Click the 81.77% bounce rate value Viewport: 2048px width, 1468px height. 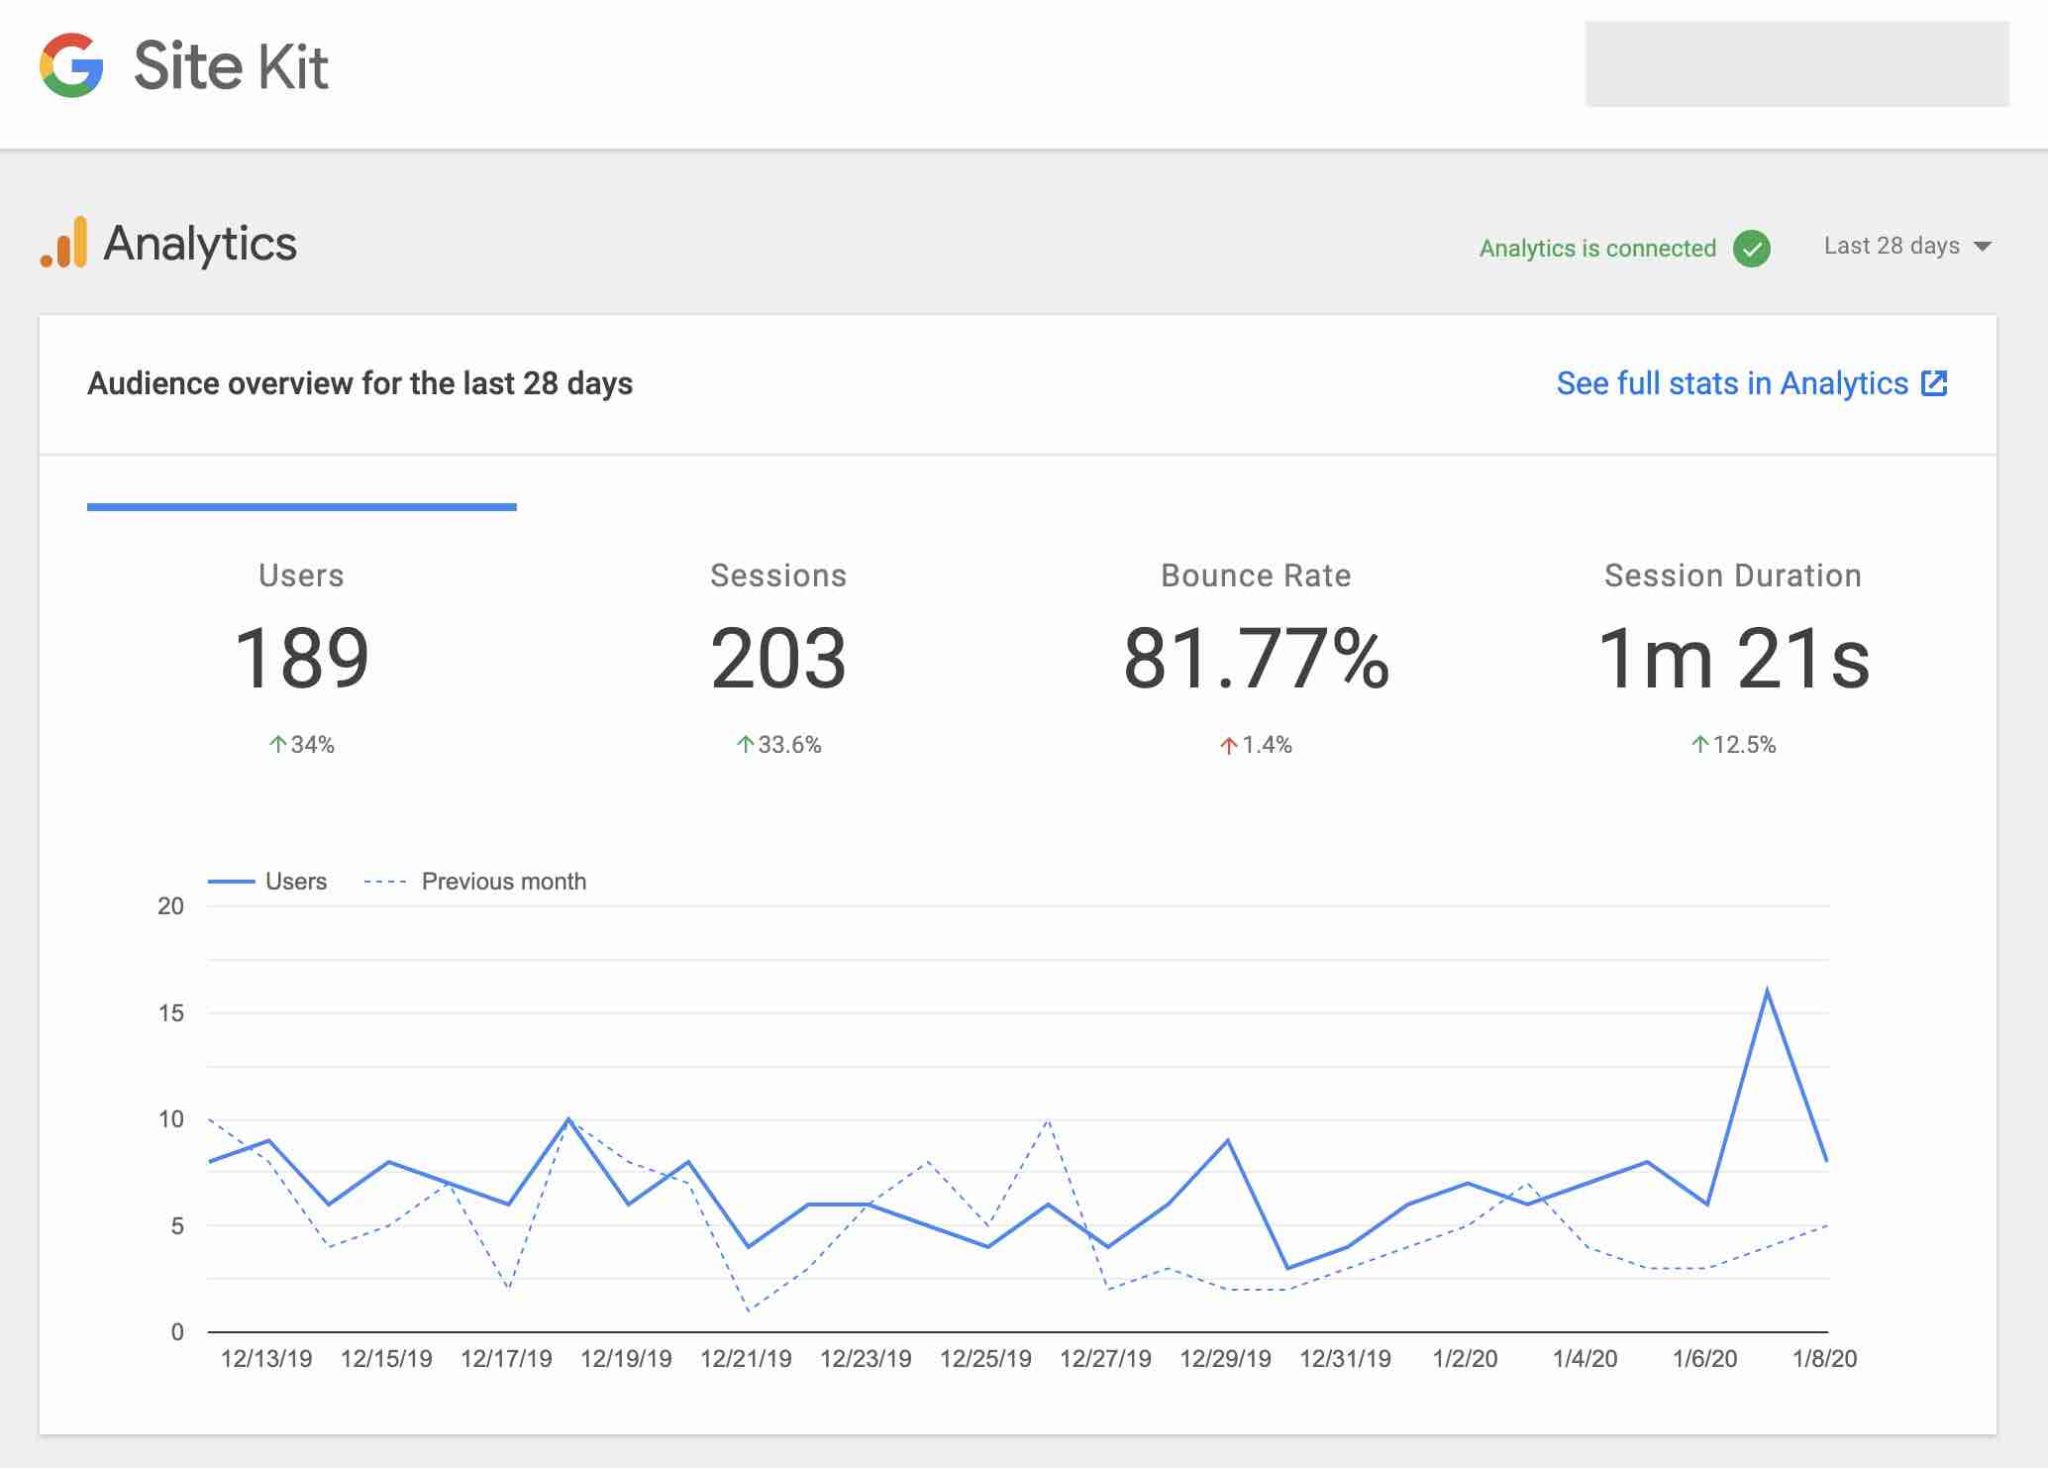pyautogui.click(x=1256, y=658)
